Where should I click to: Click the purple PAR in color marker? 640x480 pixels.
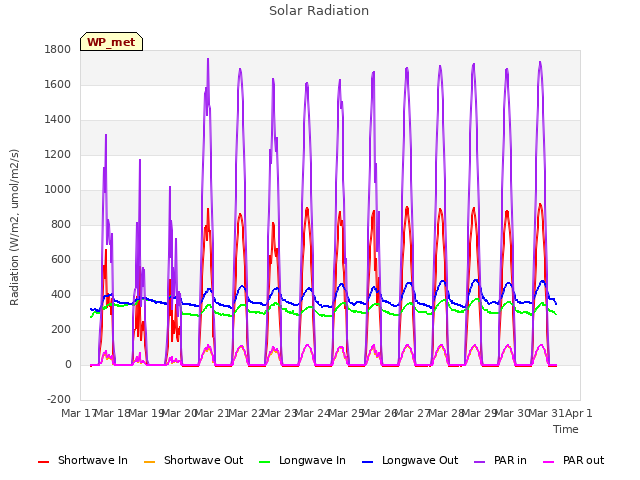point(480,462)
